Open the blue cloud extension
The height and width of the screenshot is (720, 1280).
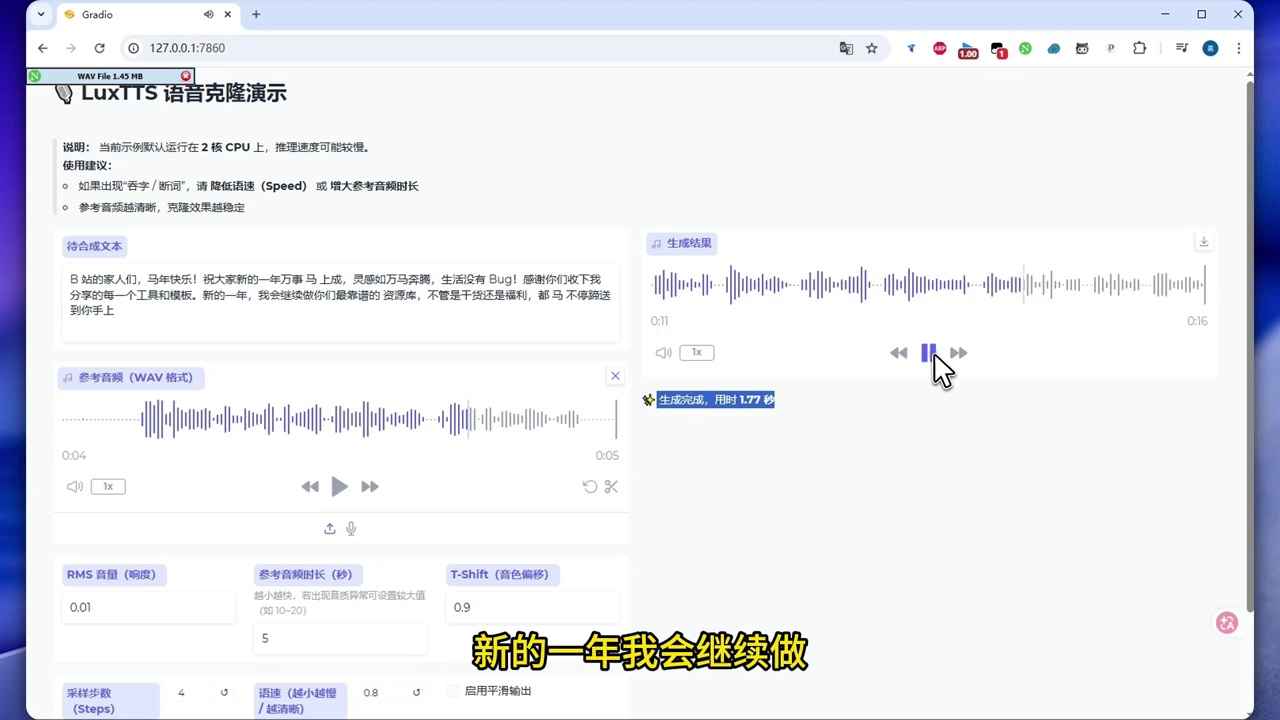tap(1054, 48)
